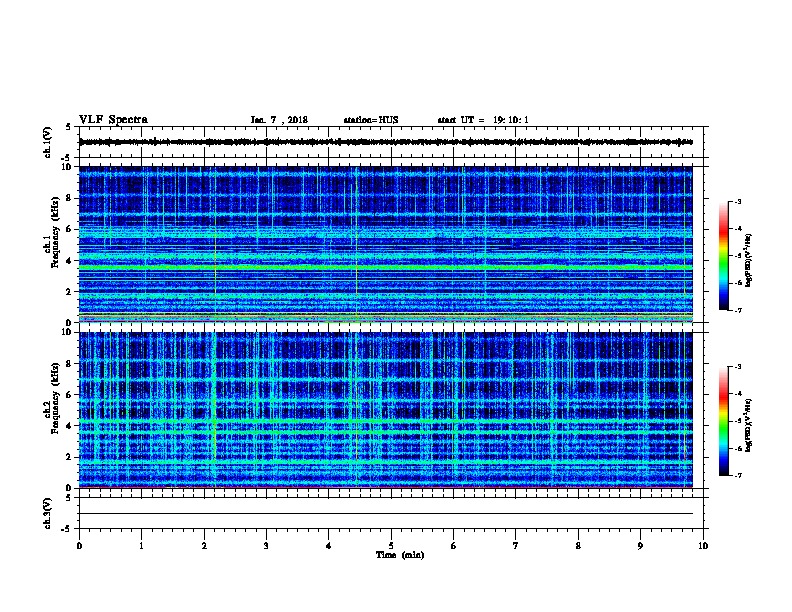Select the "ch.1(V)" waveform axis label
Screen dimensions: 792x612
pyautogui.click(x=47, y=142)
